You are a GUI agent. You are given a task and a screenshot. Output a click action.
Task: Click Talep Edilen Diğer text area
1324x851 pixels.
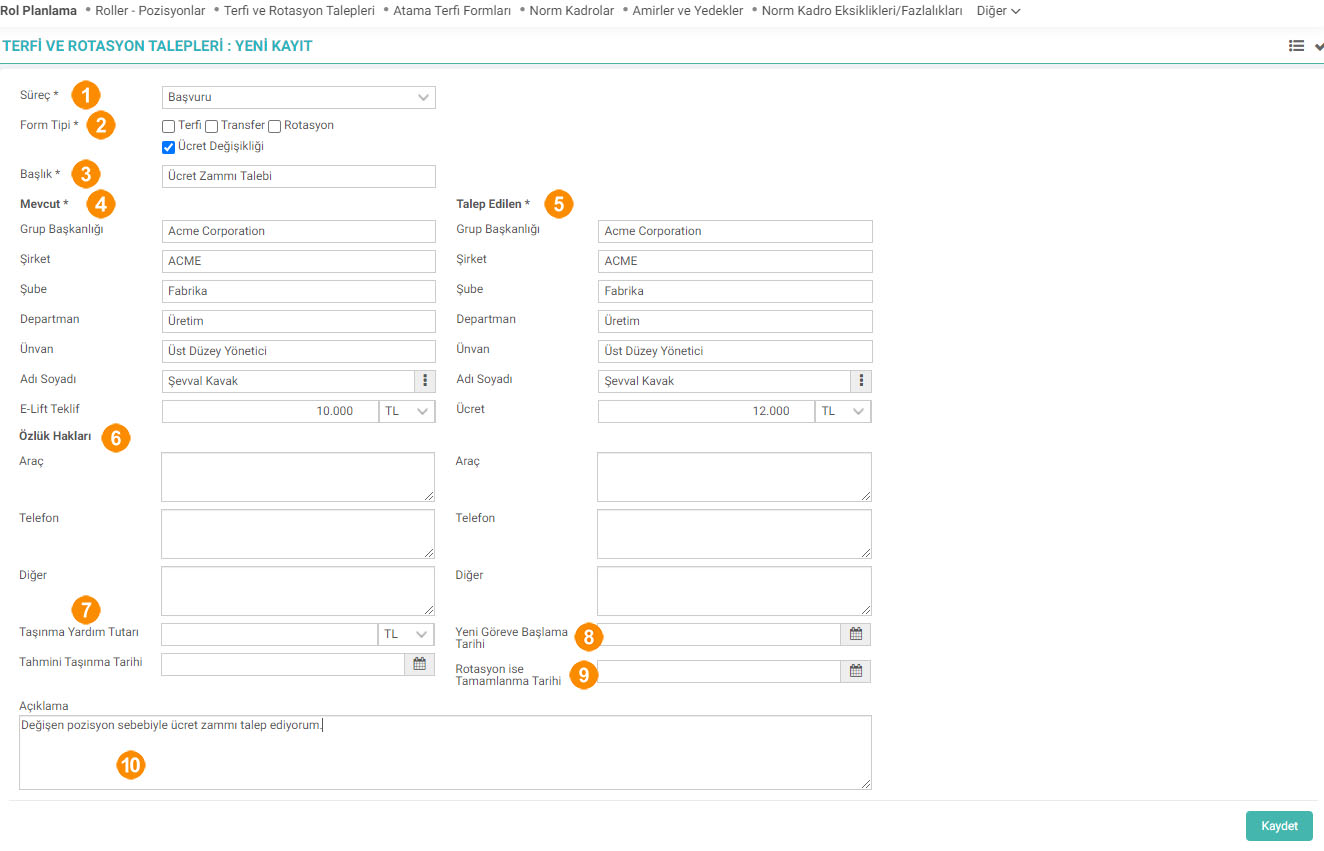[734, 591]
